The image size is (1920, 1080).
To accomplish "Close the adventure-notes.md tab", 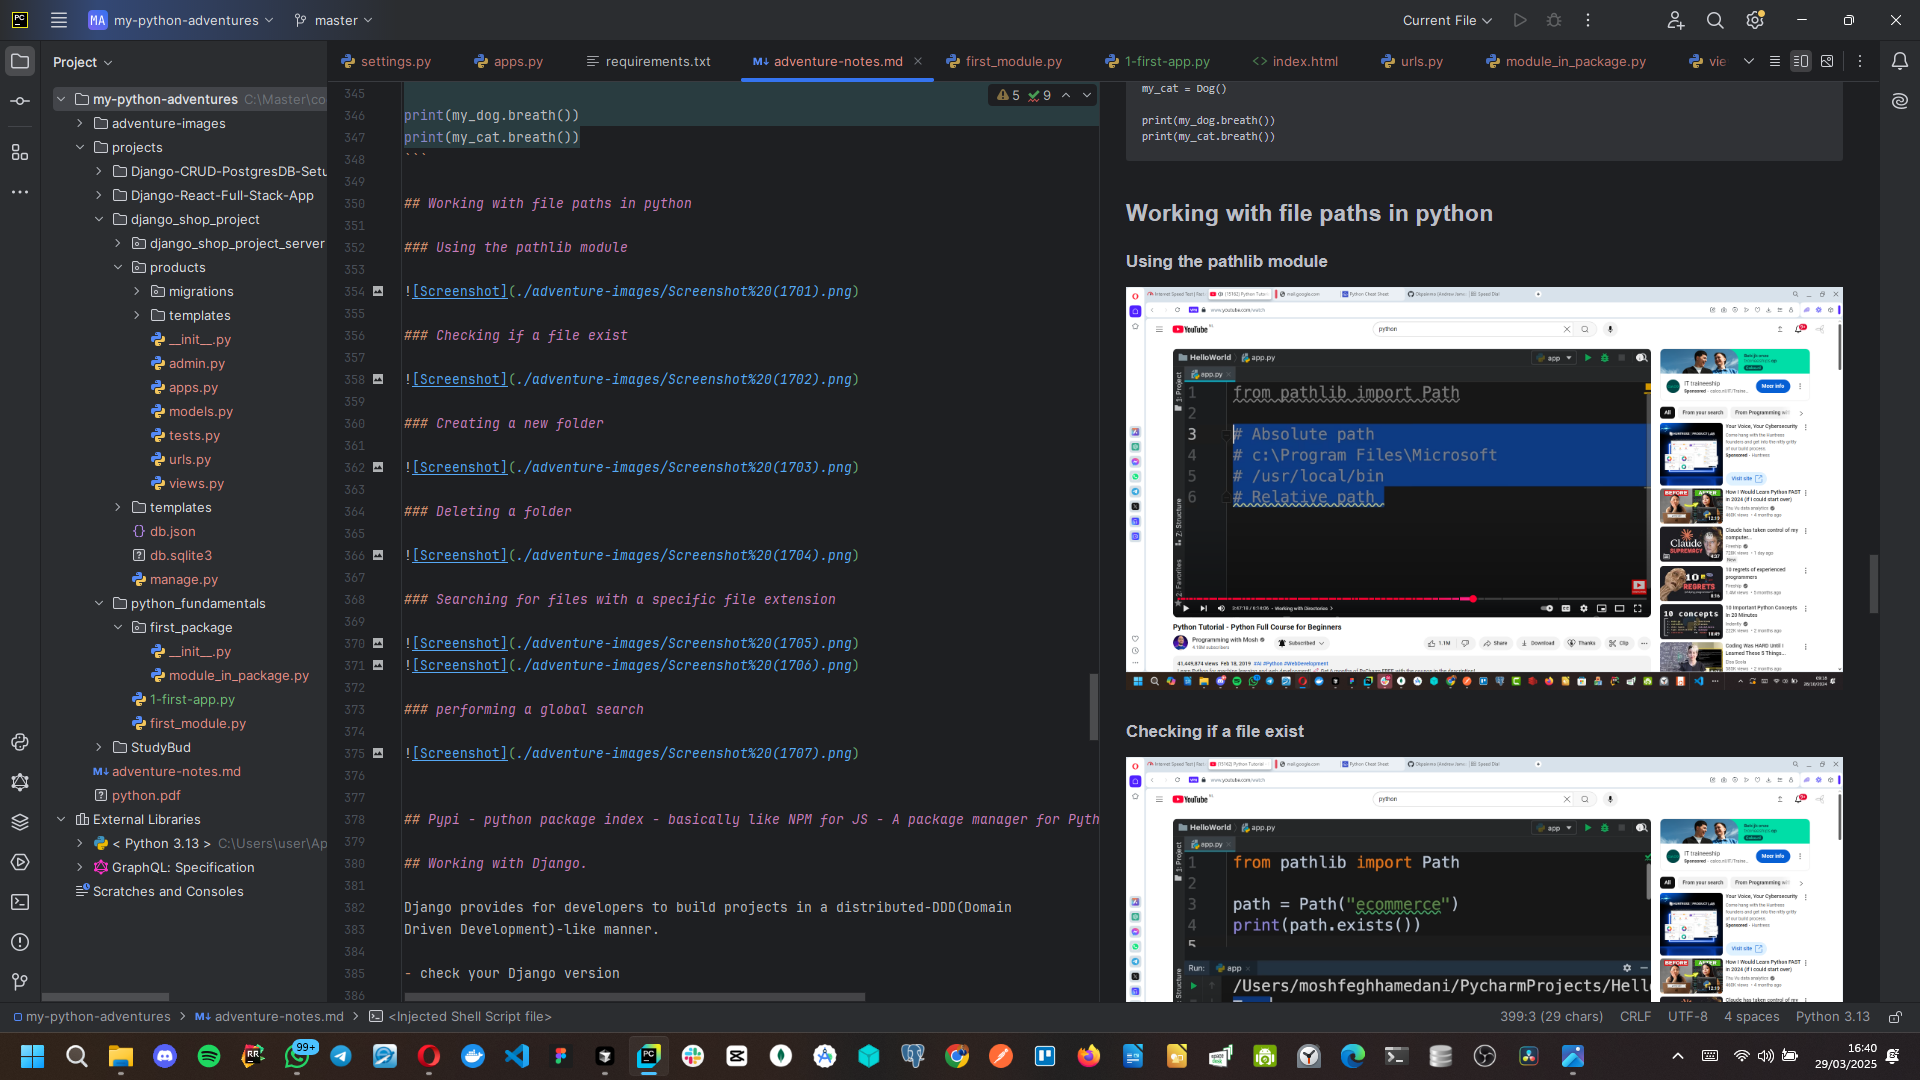I will [918, 61].
